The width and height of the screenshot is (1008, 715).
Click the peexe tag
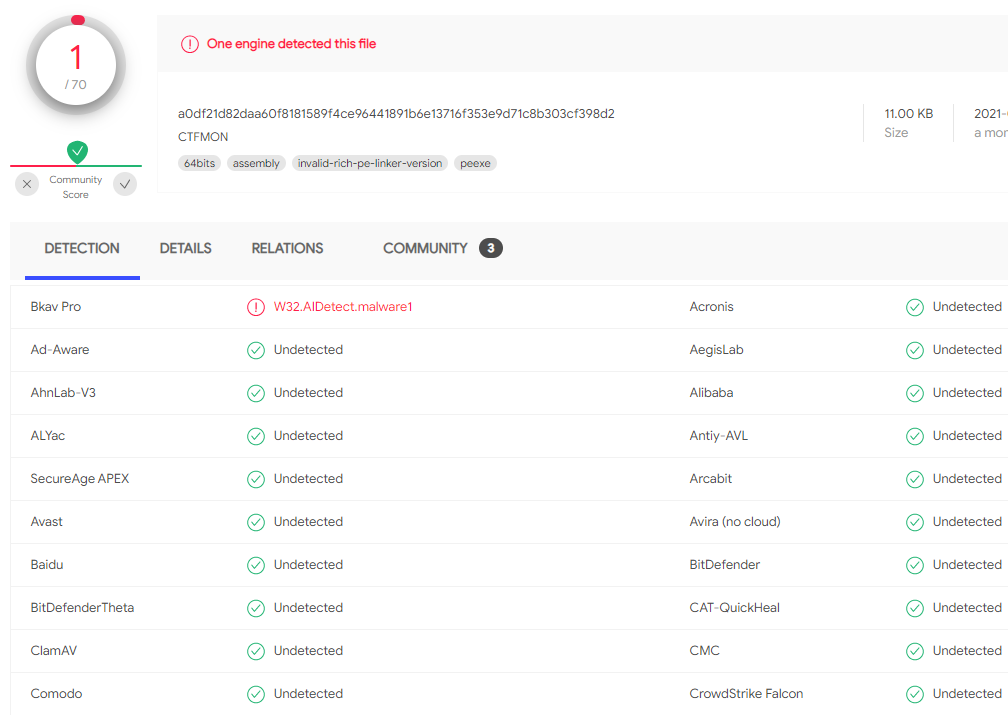coord(475,163)
